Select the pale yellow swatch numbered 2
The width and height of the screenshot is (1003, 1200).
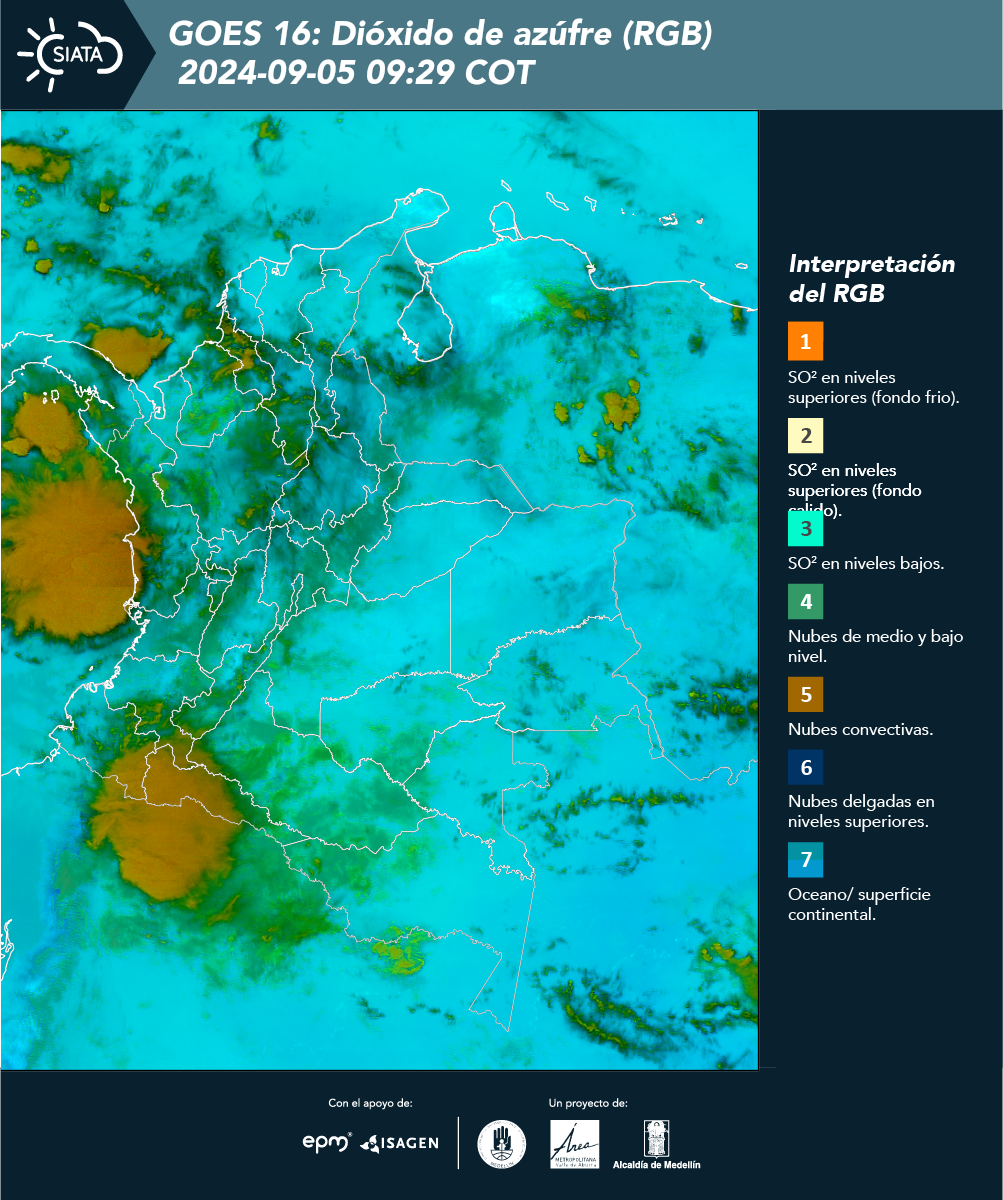pyautogui.click(x=805, y=436)
